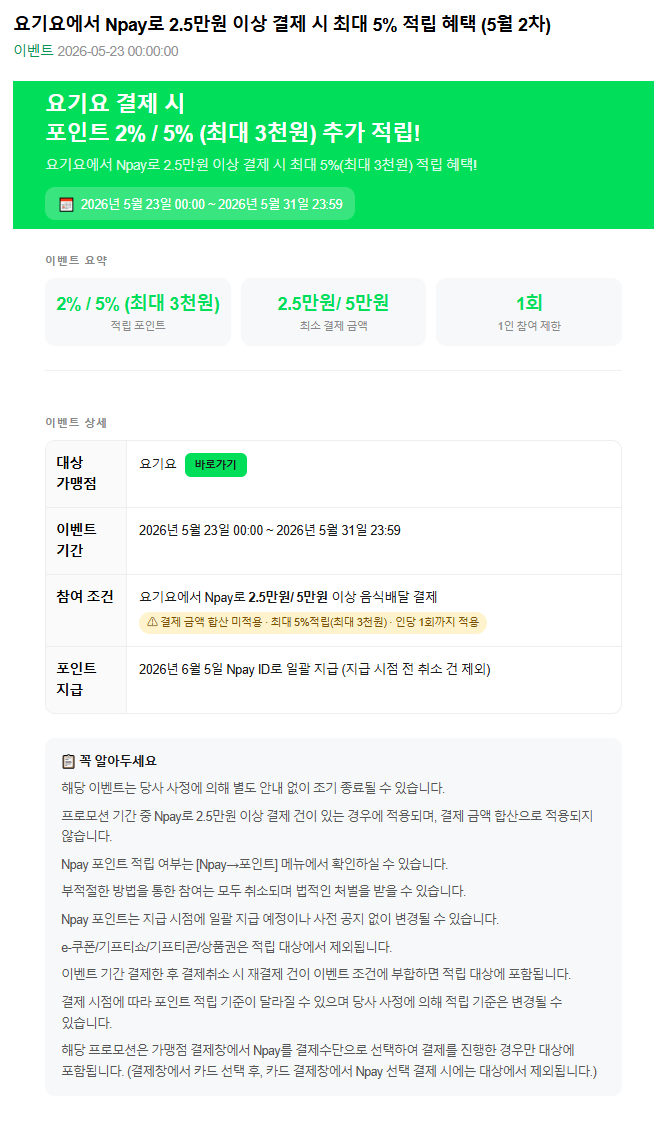
Task: Open the 바로가기 button next to 요기요
Action: [216, 464]
